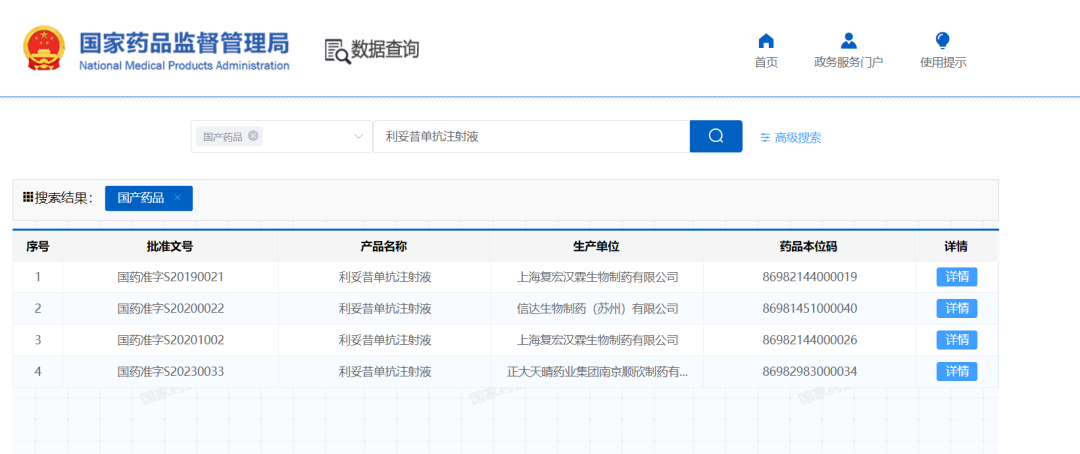Click the 详情 column header
Screen dimensions: 1080x454
(x=956, y=247)
